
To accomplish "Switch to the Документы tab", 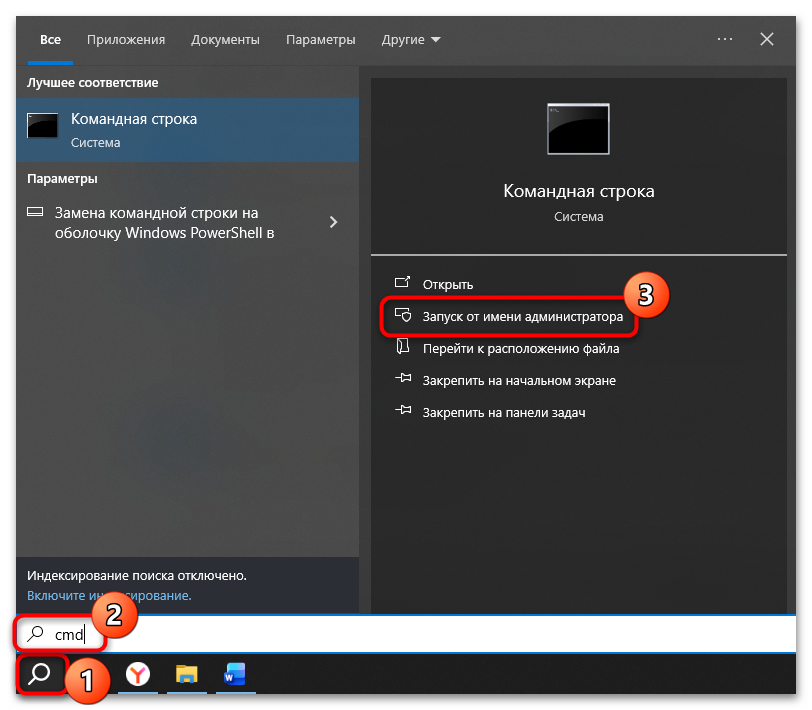I will click(x=225, y=39).
